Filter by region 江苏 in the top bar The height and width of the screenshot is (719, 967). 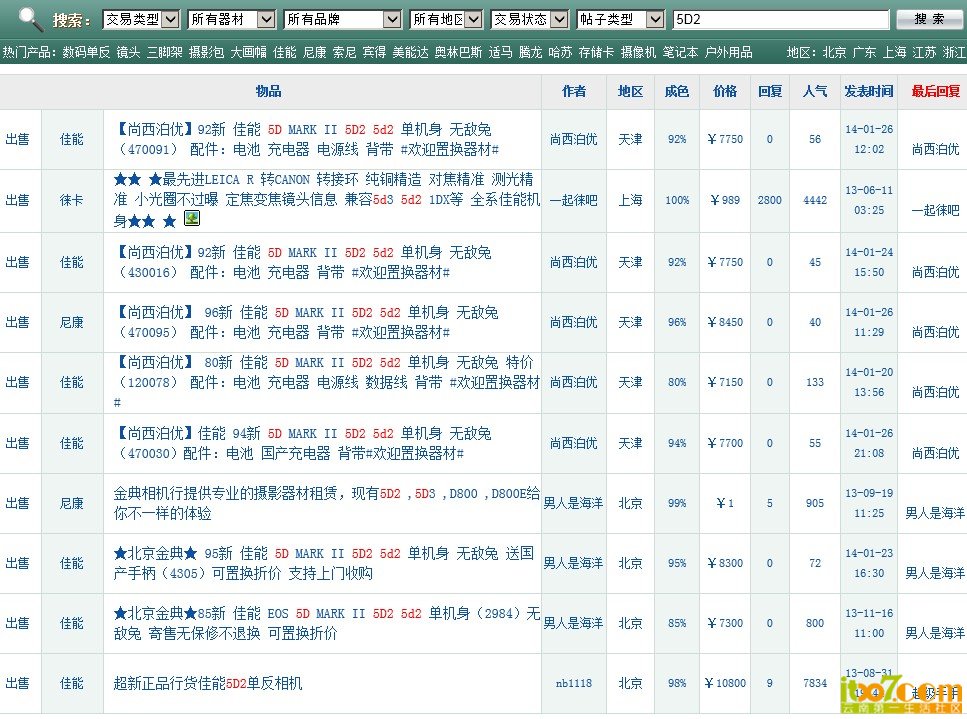(924, 52)
